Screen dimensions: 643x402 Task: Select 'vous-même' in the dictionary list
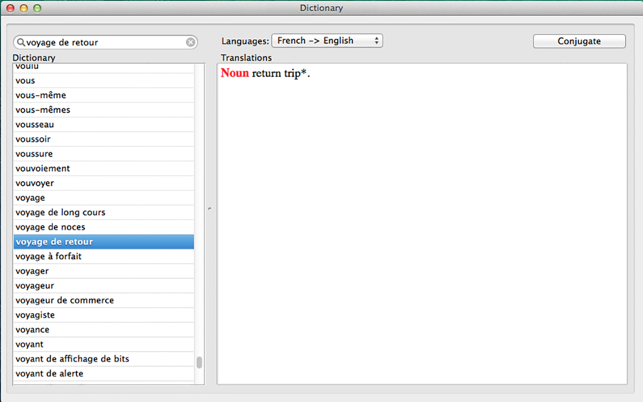[x=104, y=95]
